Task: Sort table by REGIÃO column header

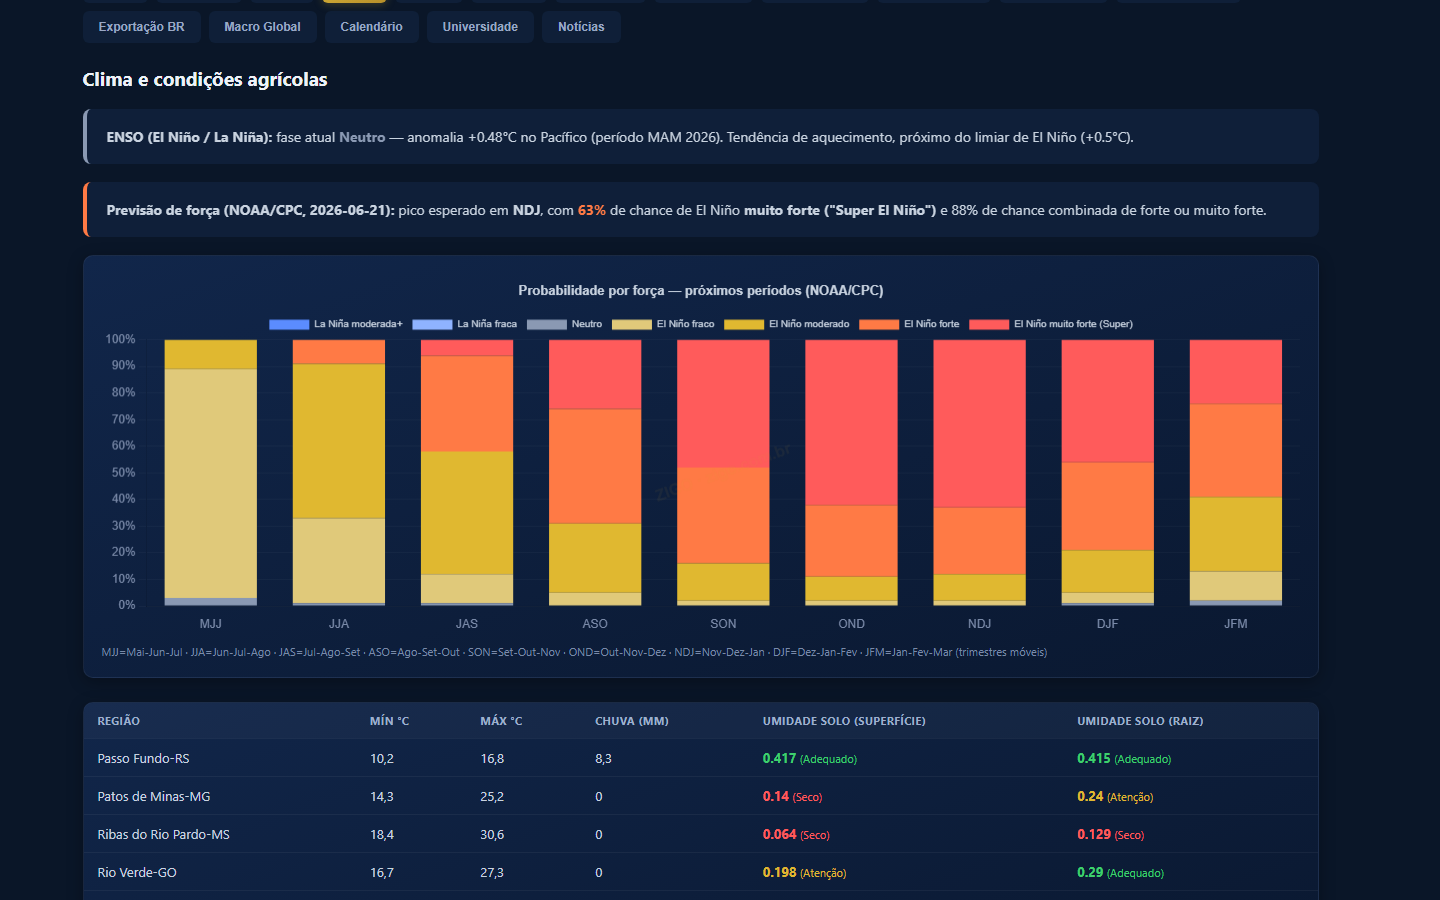Action: coord(119,721)
